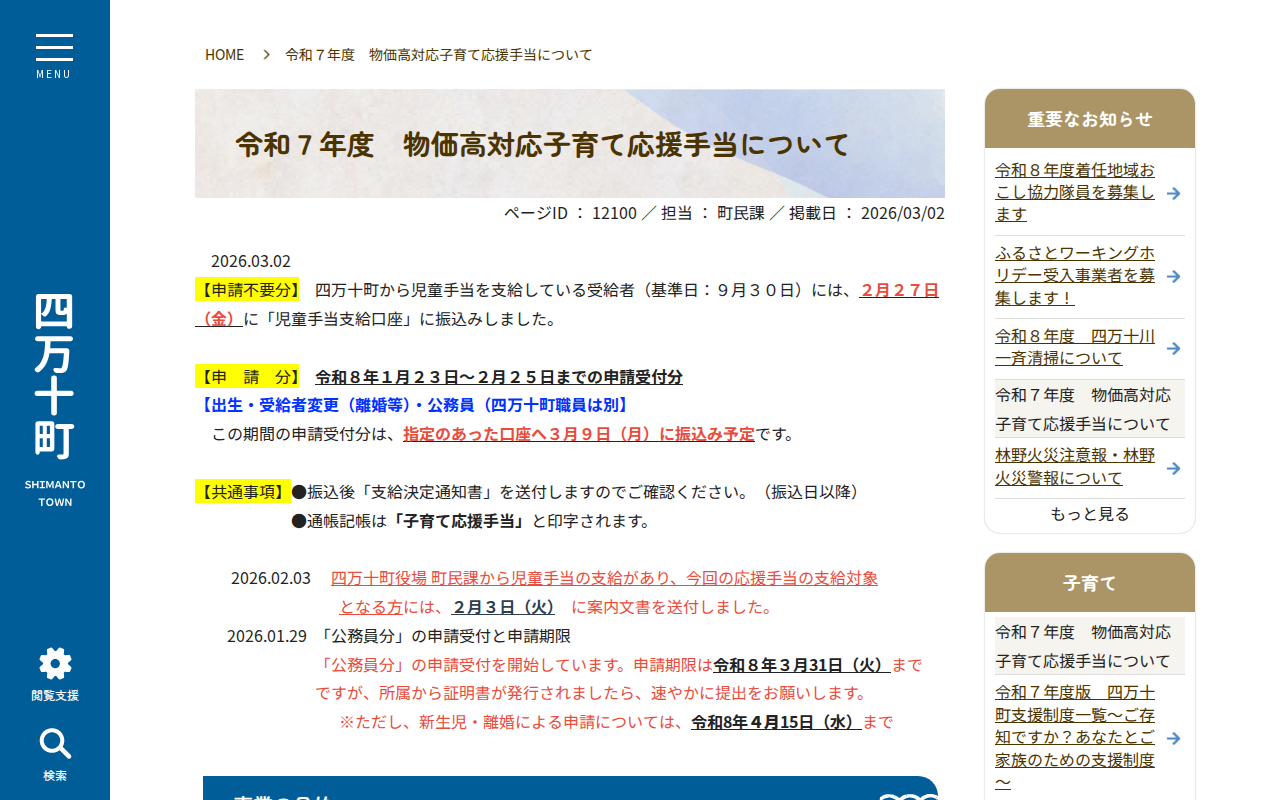1280x800 pixels.
Task: Click the 重要なお知らせ panel header
Action: click(x=1089, y=119)
